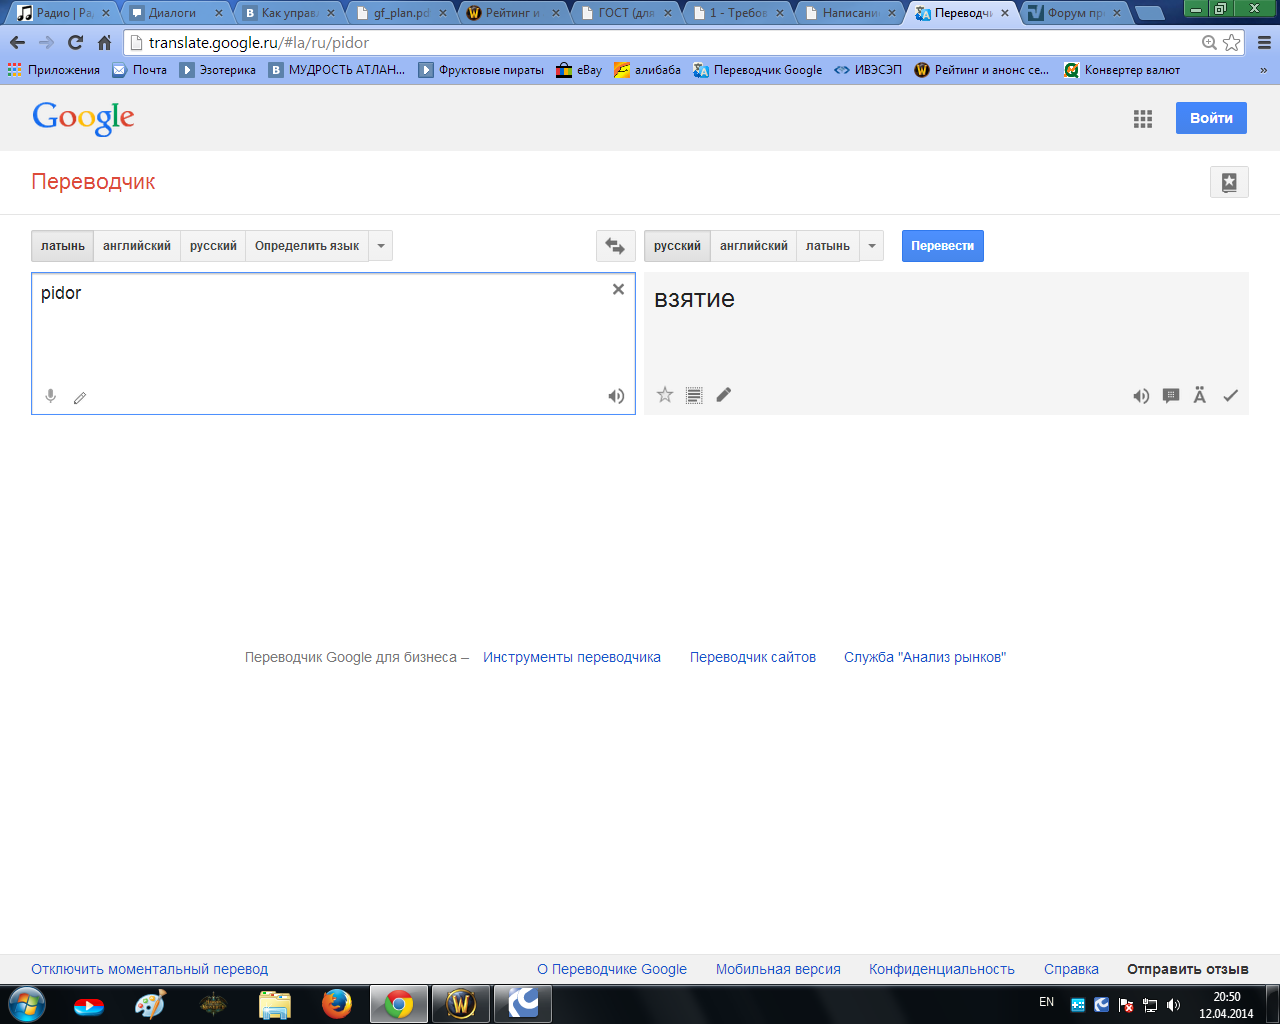Select латынь as source language
This screenshot has height=1024, width=1280.
pos(63,246)
